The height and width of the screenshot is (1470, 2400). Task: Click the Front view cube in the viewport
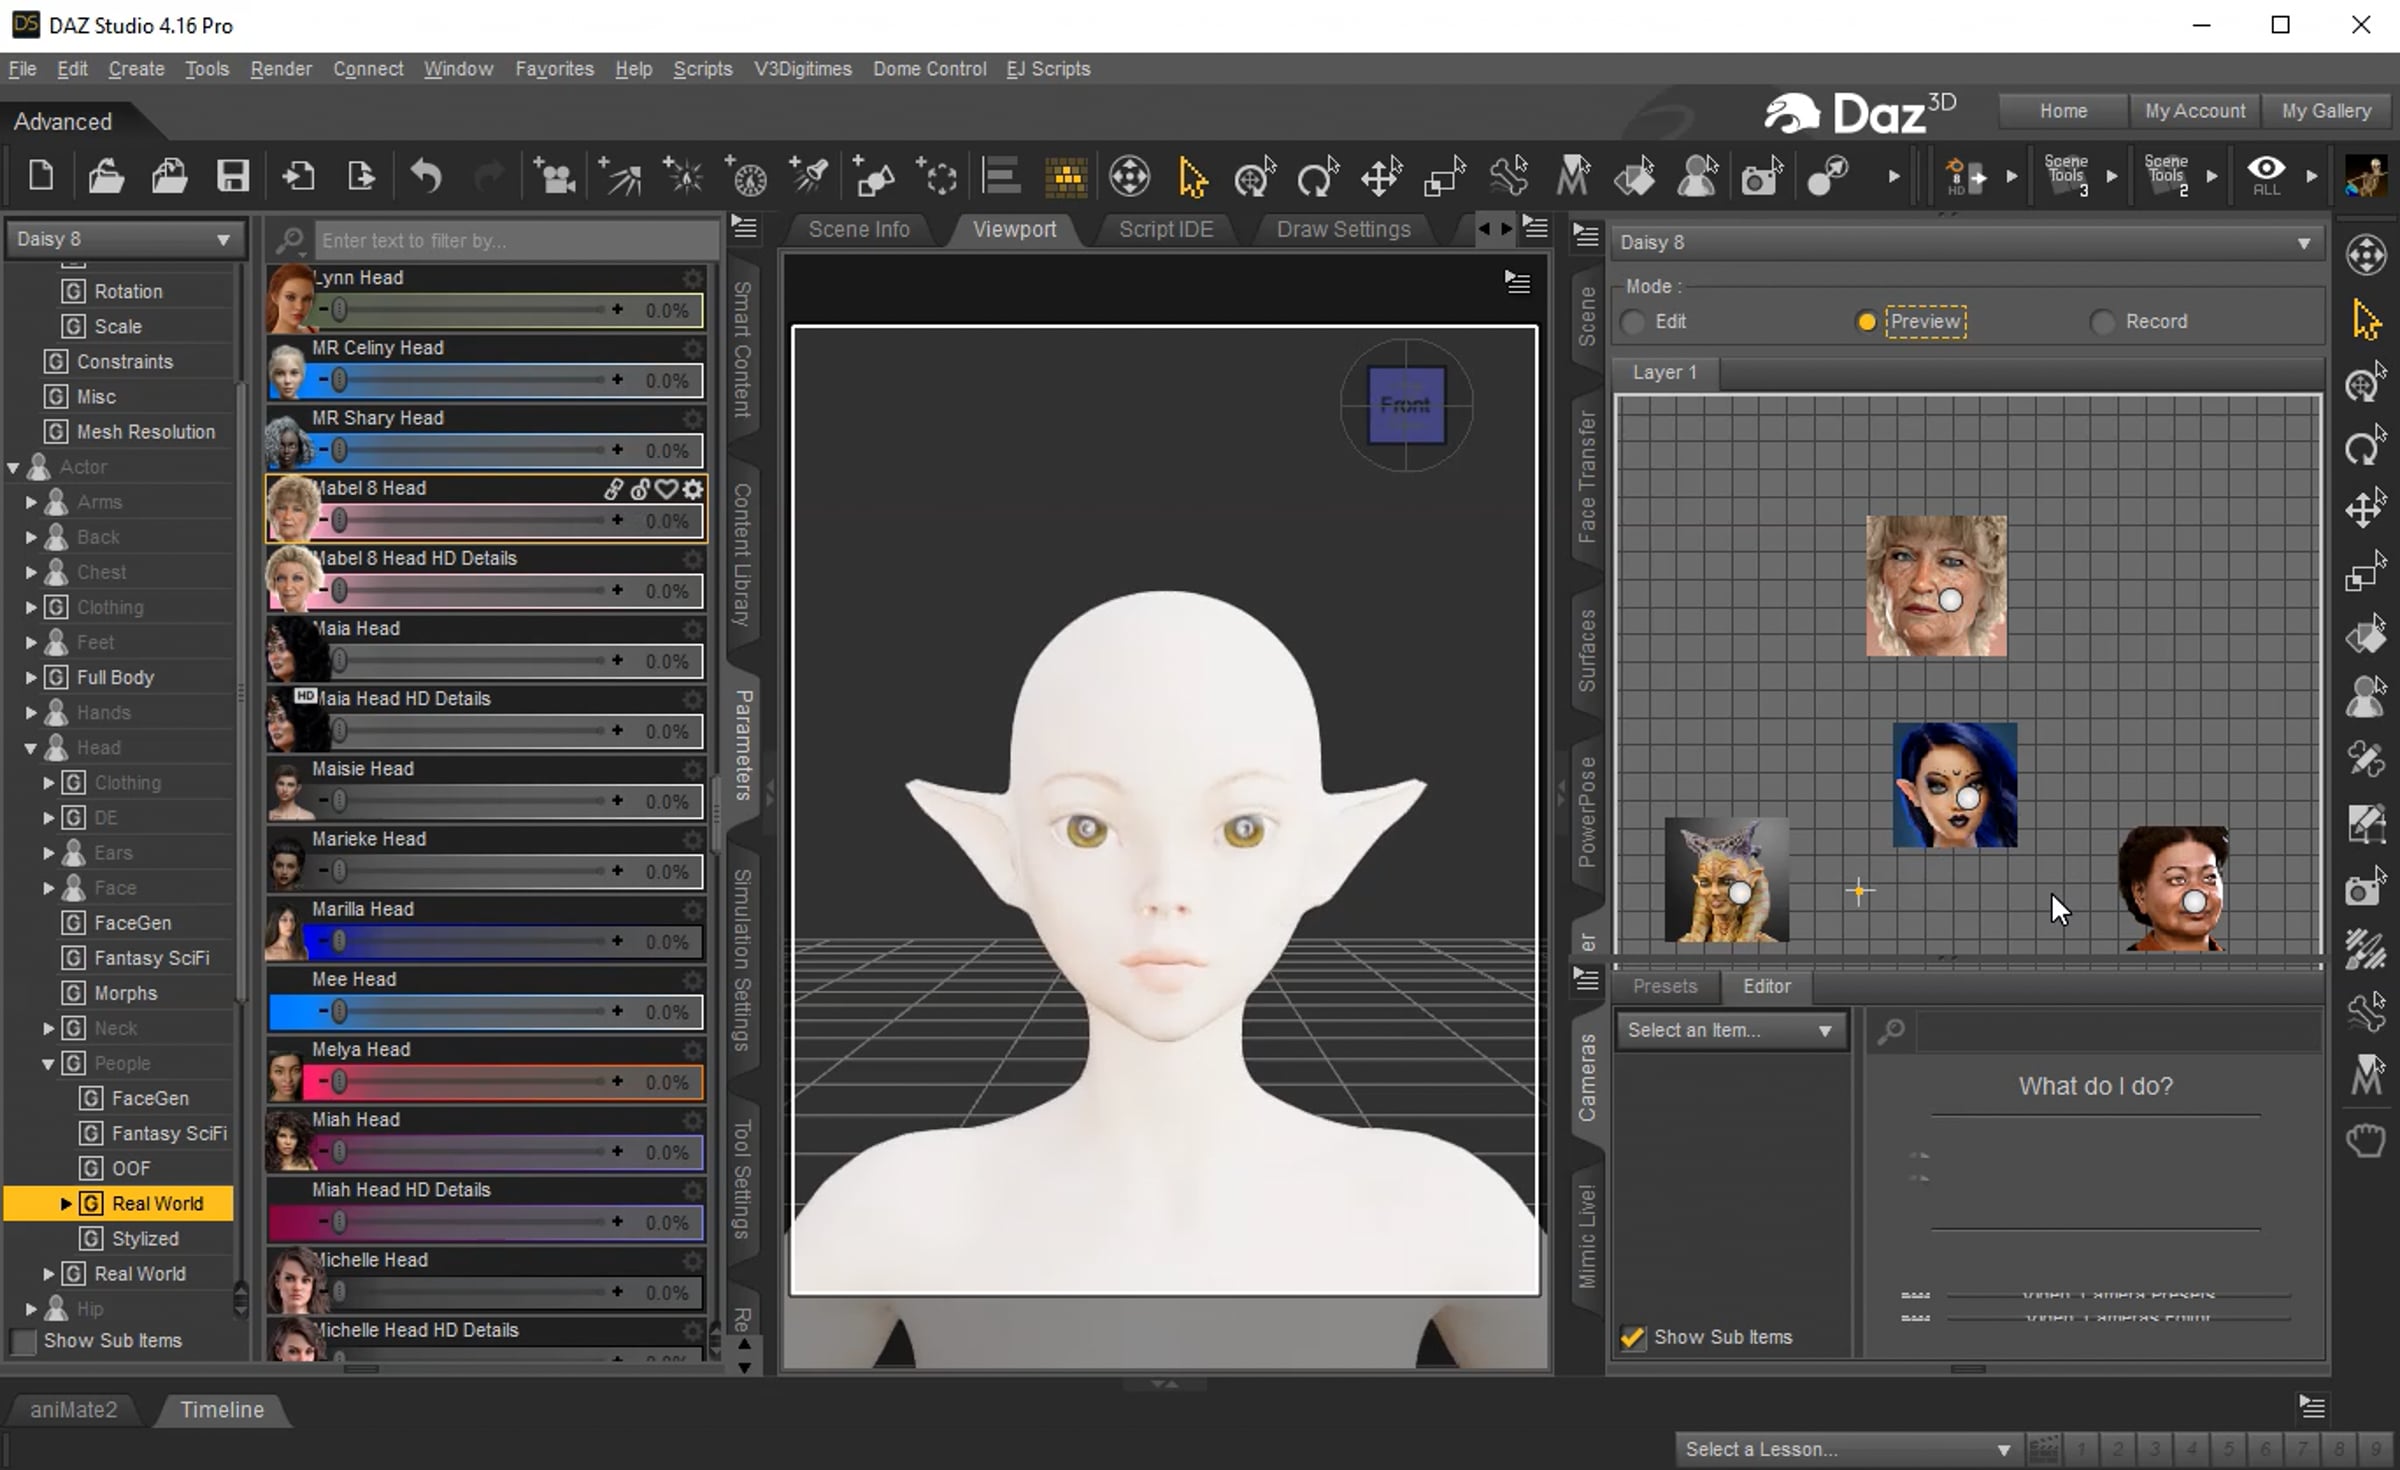point(1406,405)
